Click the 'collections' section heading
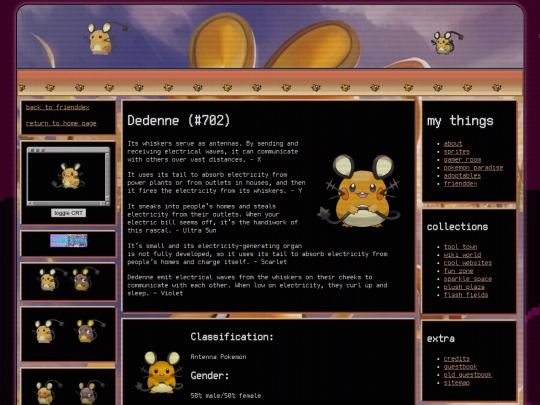Viewport: 540px width, 405px height. pyautogui.click(x=457, y=227)
